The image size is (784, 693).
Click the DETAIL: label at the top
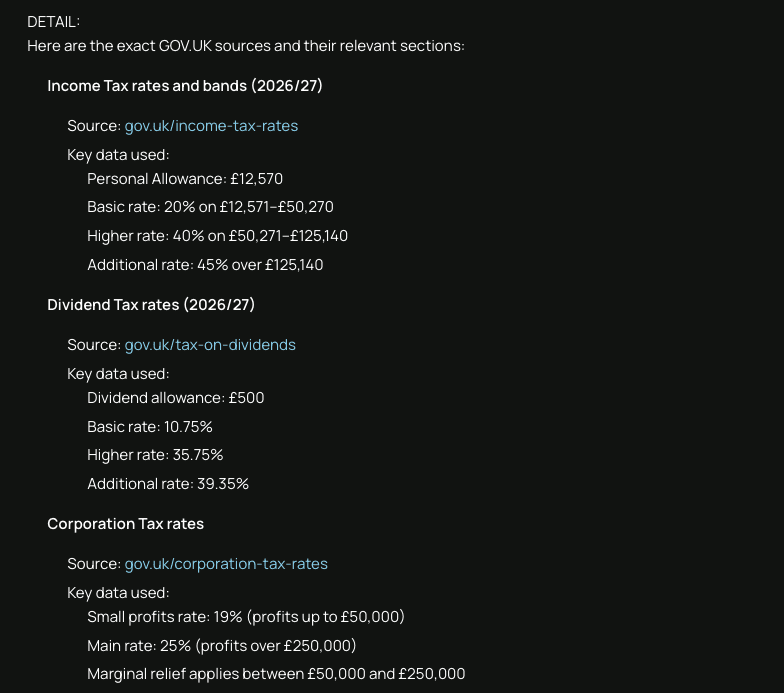coord(54,22)
